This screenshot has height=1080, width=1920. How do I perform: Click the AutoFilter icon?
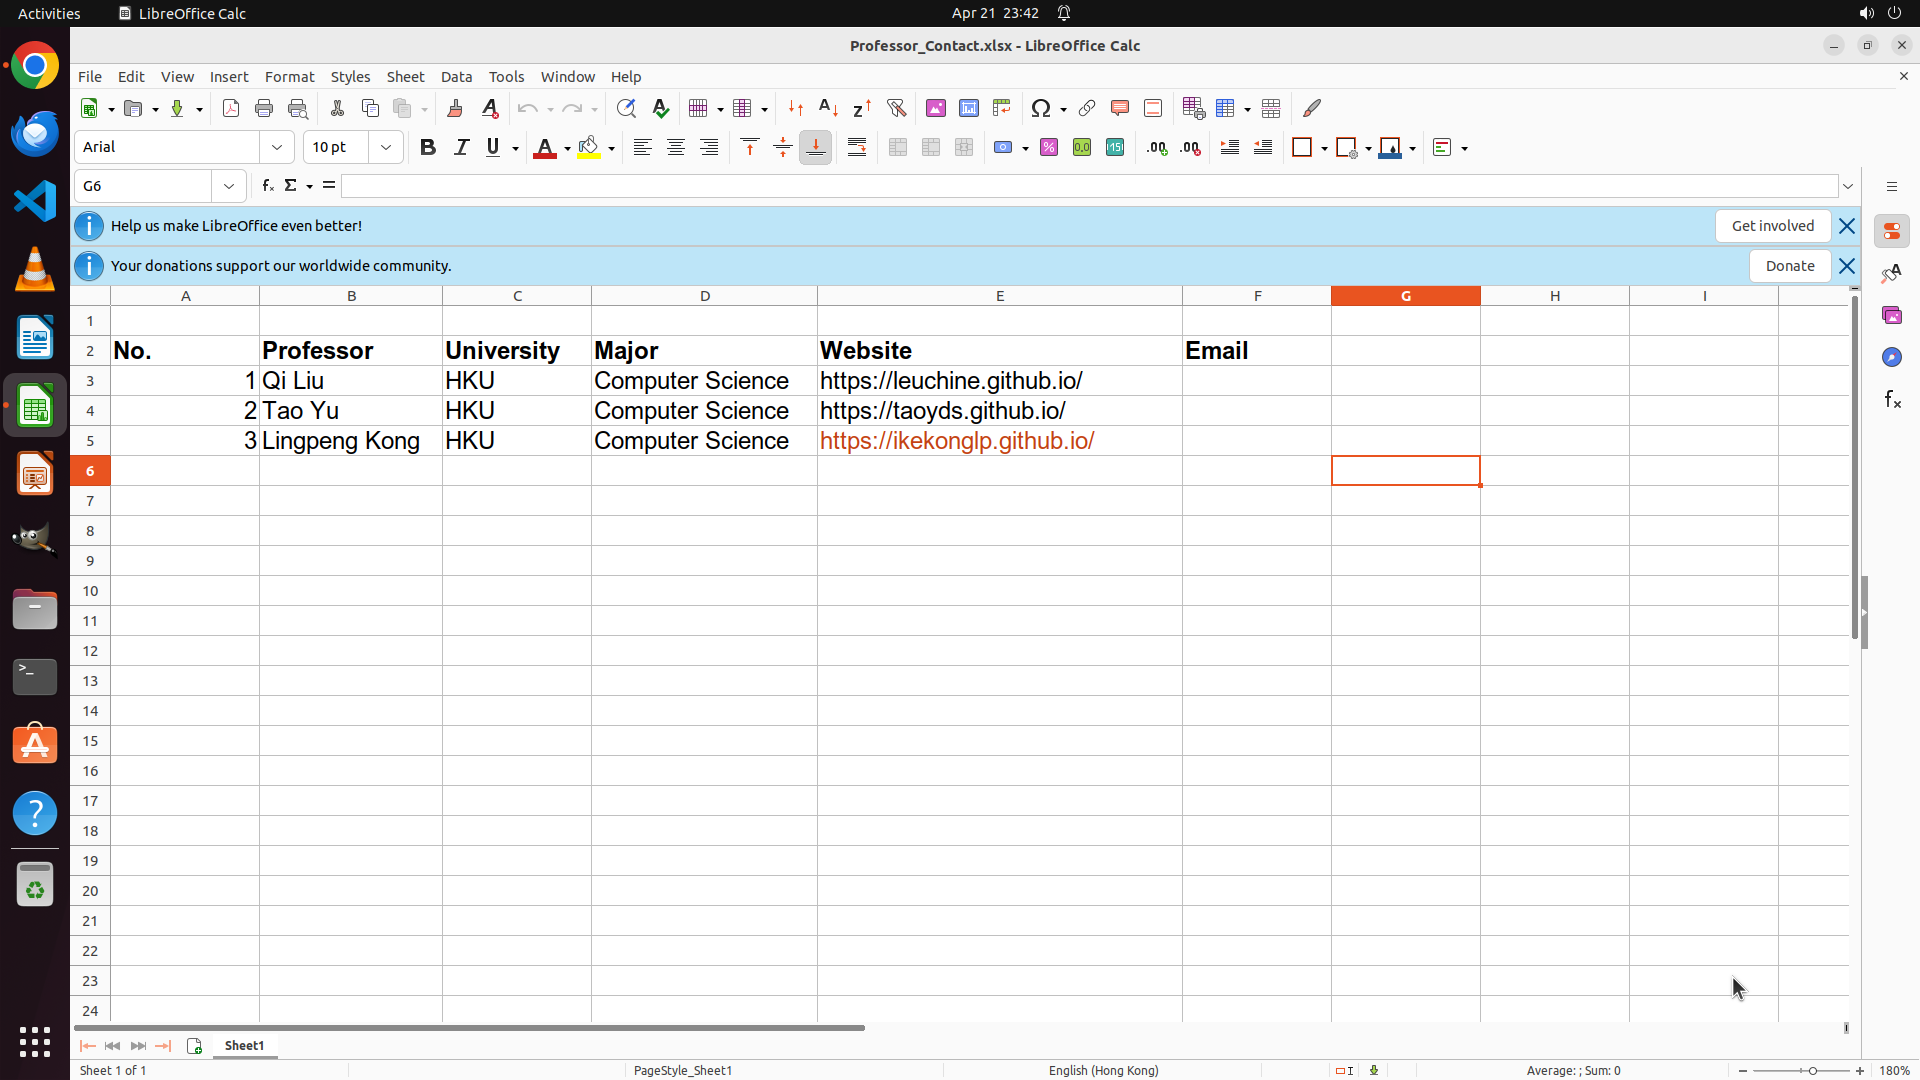(896, 109)
